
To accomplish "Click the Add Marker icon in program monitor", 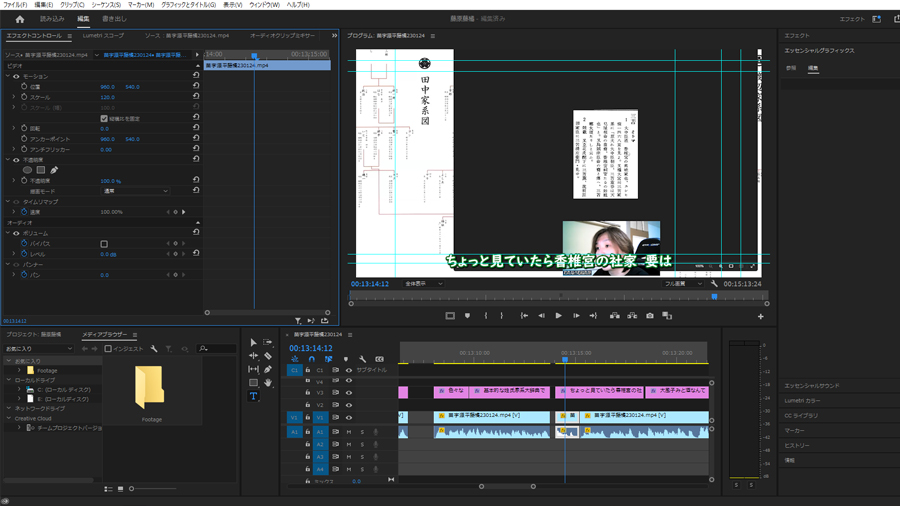I will coord(467,316).
